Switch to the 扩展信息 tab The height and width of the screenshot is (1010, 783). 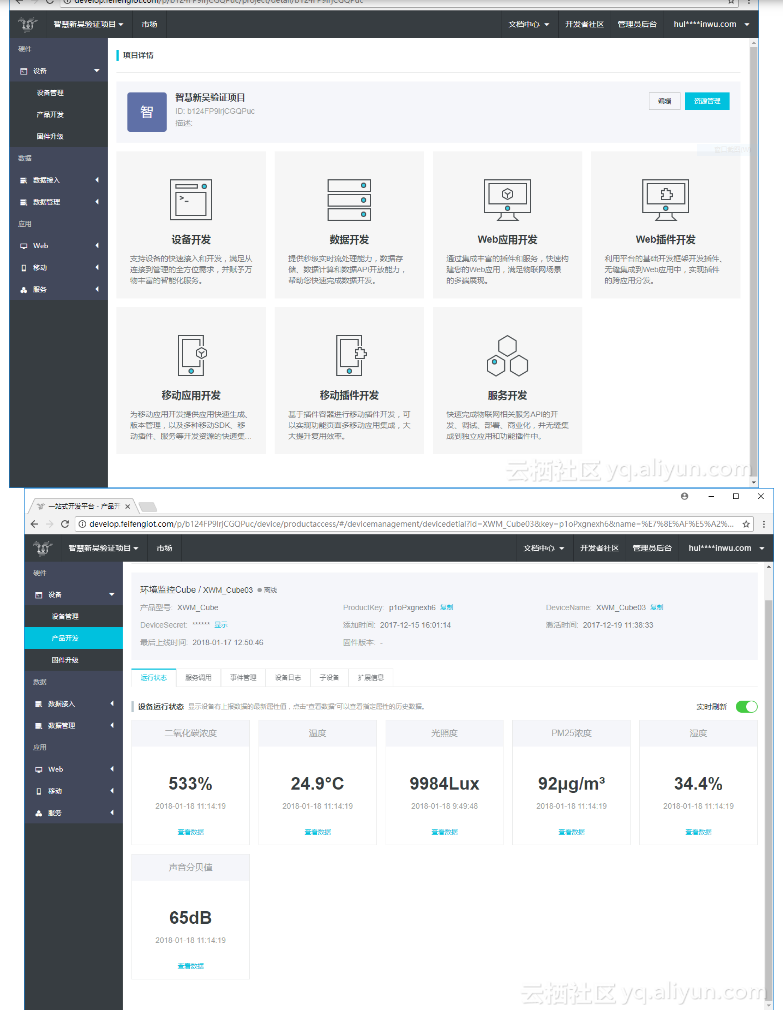point(370,678)
